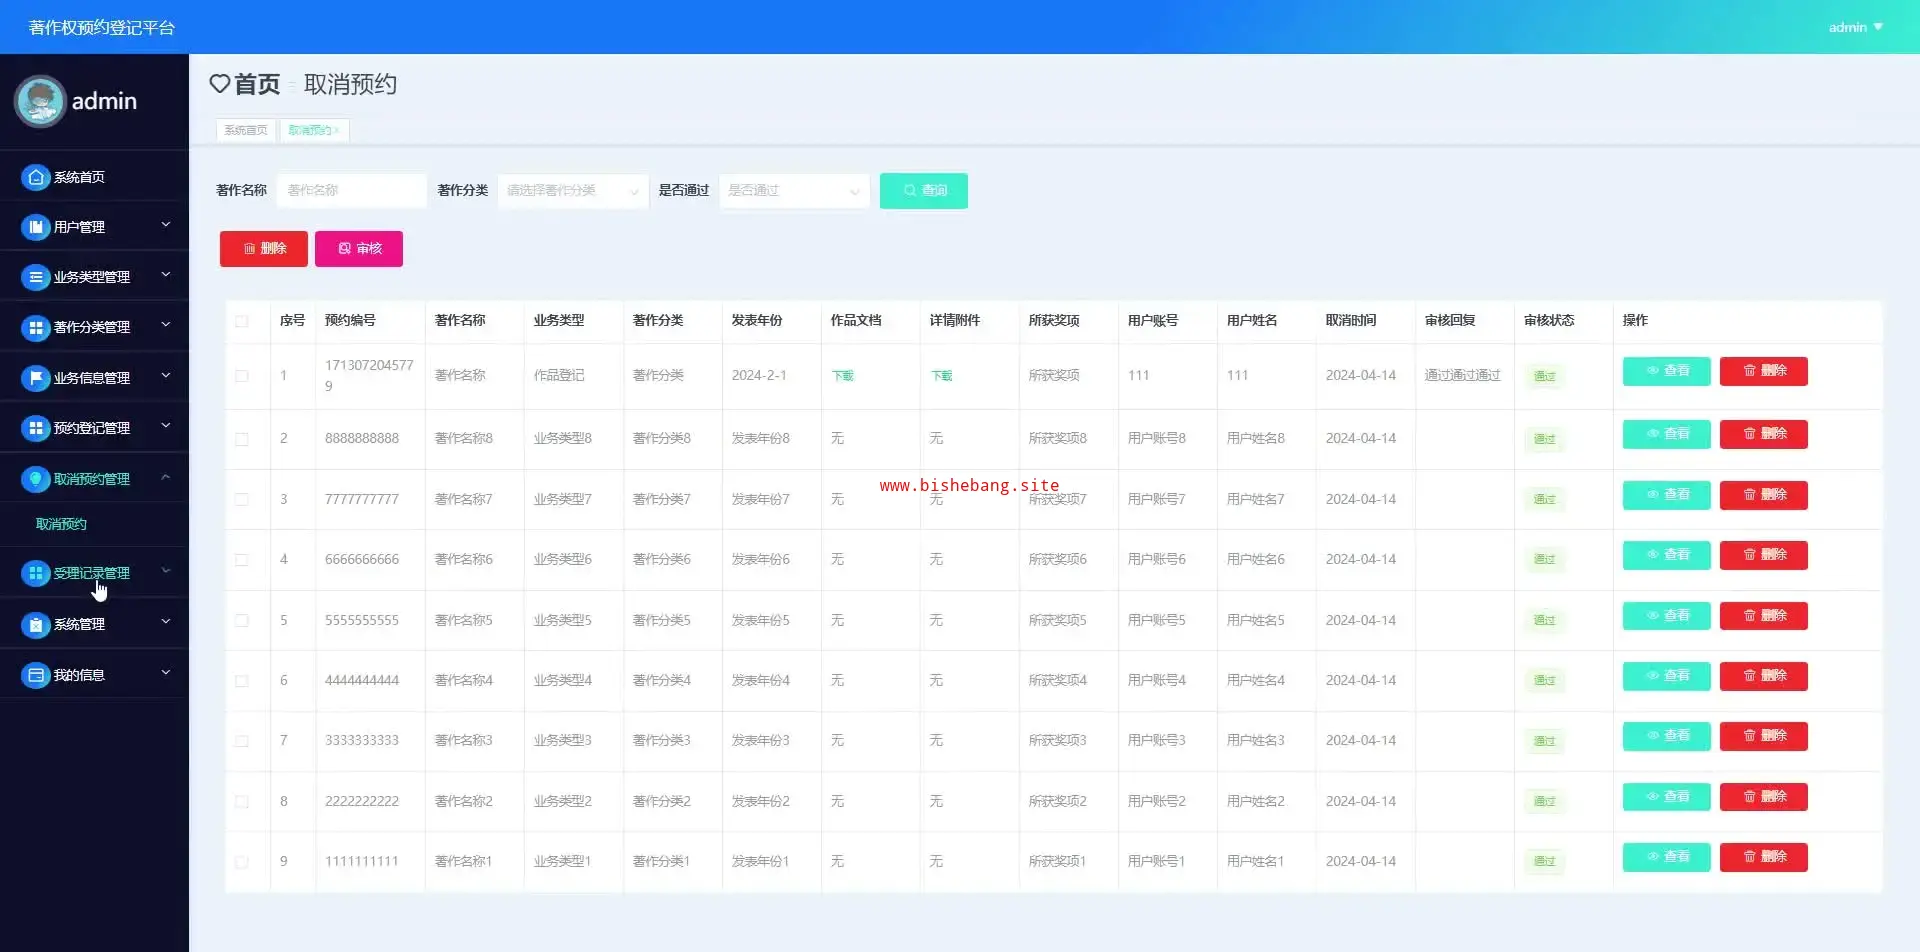This screenshot has height=952, width=1920.
Task: Toggle the select-all checkbox in table header
Action: click(x=242, y=321)
